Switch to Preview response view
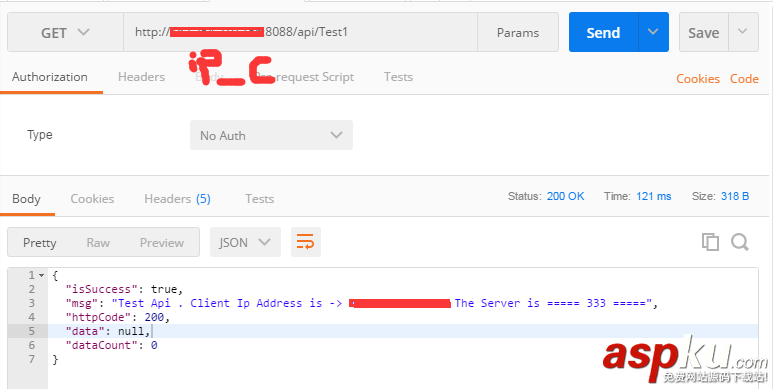Image resolution: width=773 pixels, height=389 pixels. click(x=162, y=243)
